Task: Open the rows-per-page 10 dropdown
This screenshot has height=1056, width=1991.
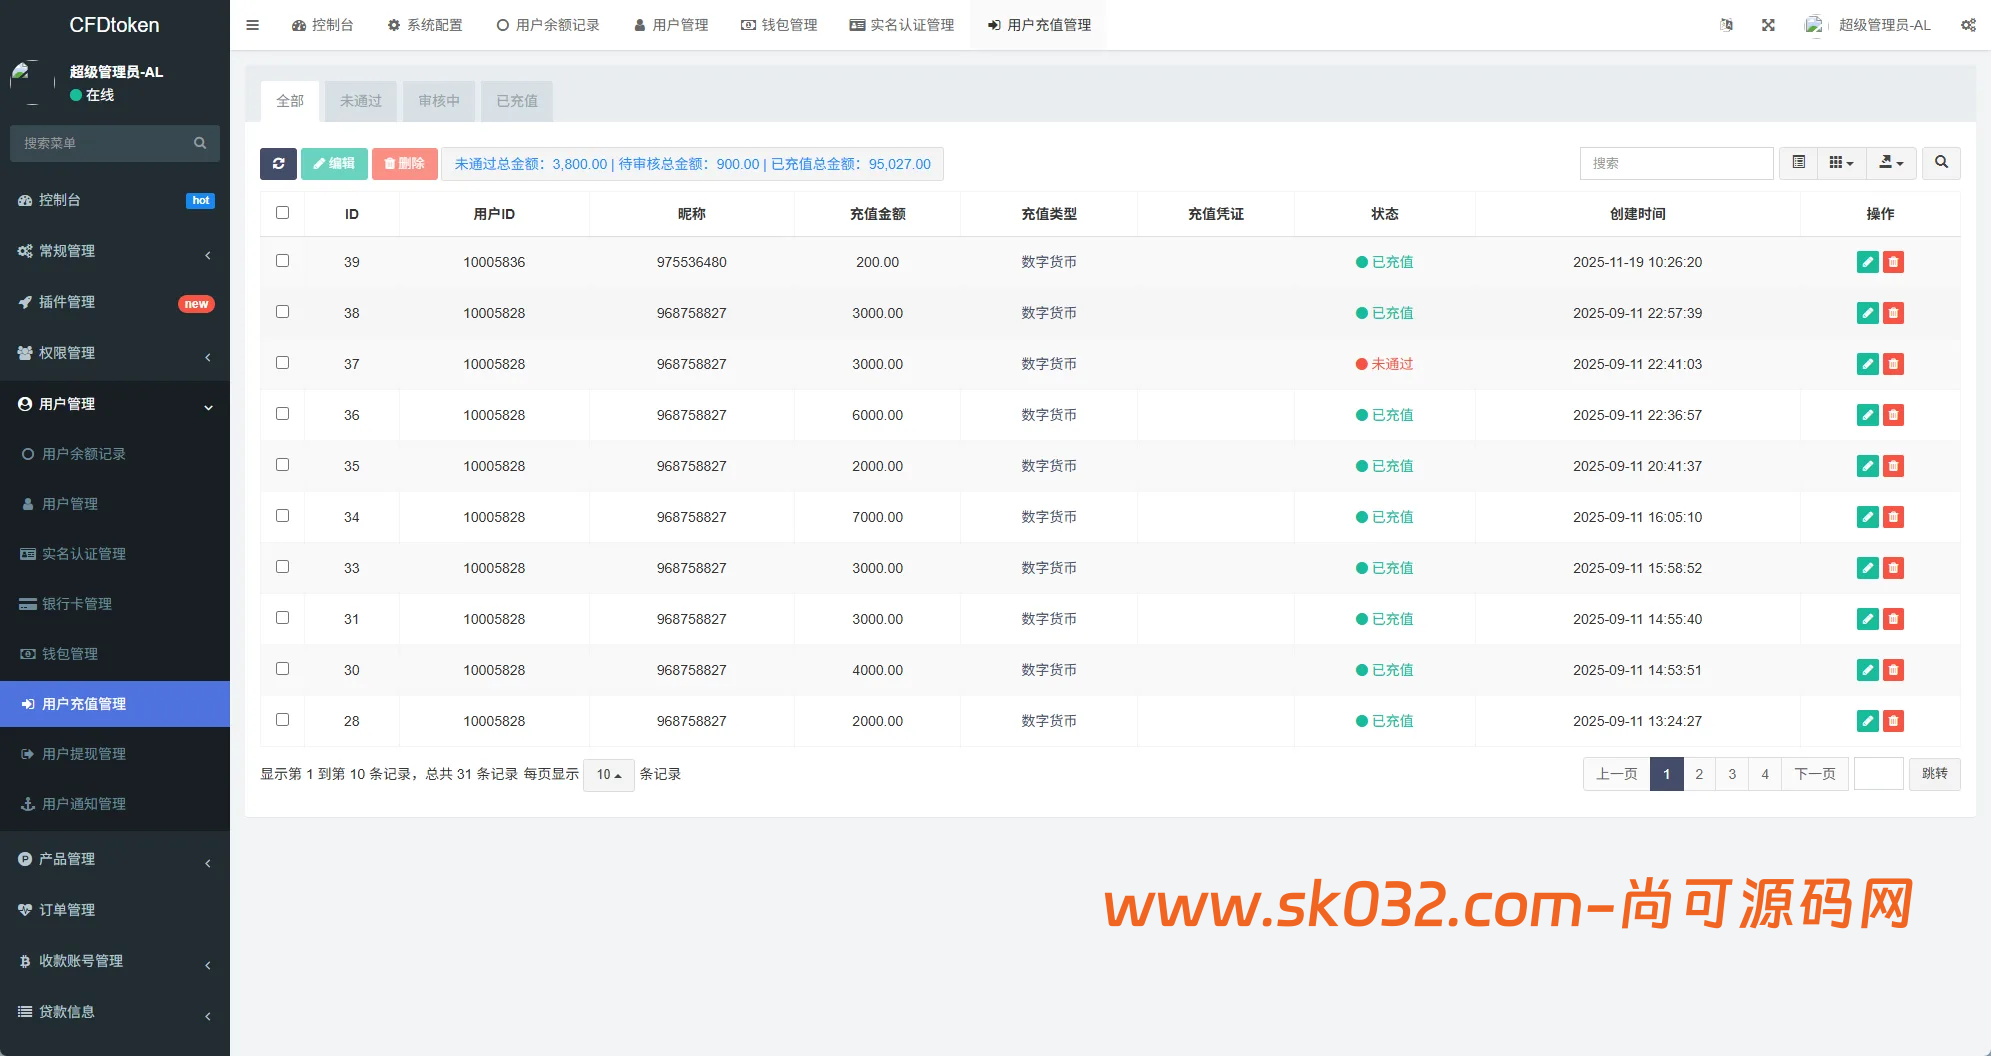Action: click(608, 775)
